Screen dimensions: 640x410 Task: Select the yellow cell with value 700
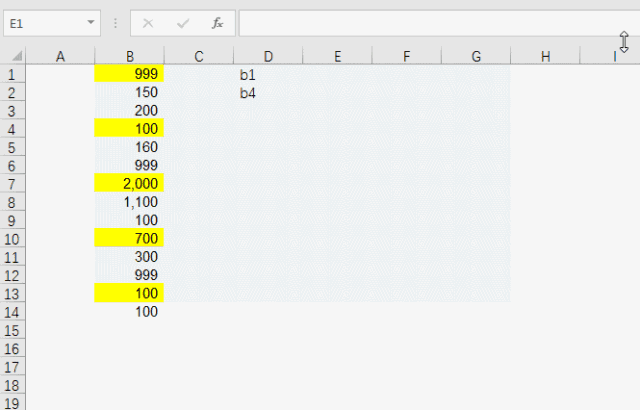coord(129,239)
